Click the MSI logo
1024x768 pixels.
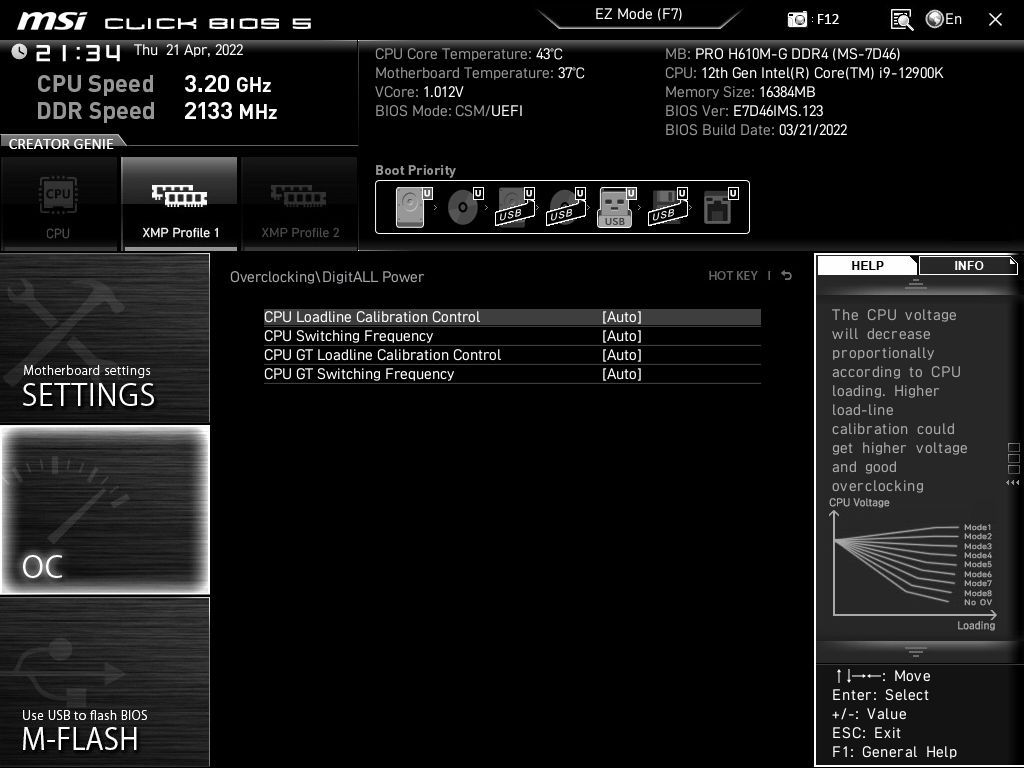(52, 21)
